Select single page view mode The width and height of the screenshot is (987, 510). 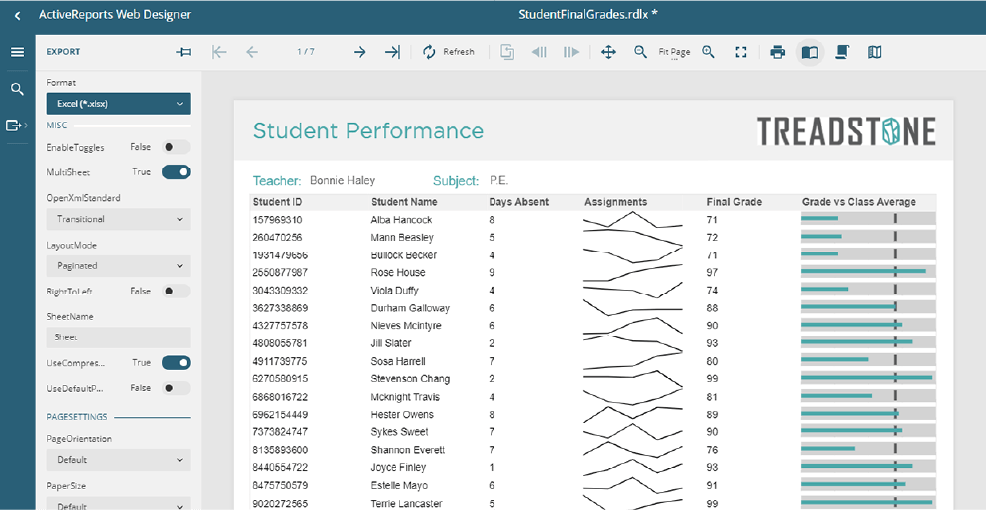click(809, 52)
